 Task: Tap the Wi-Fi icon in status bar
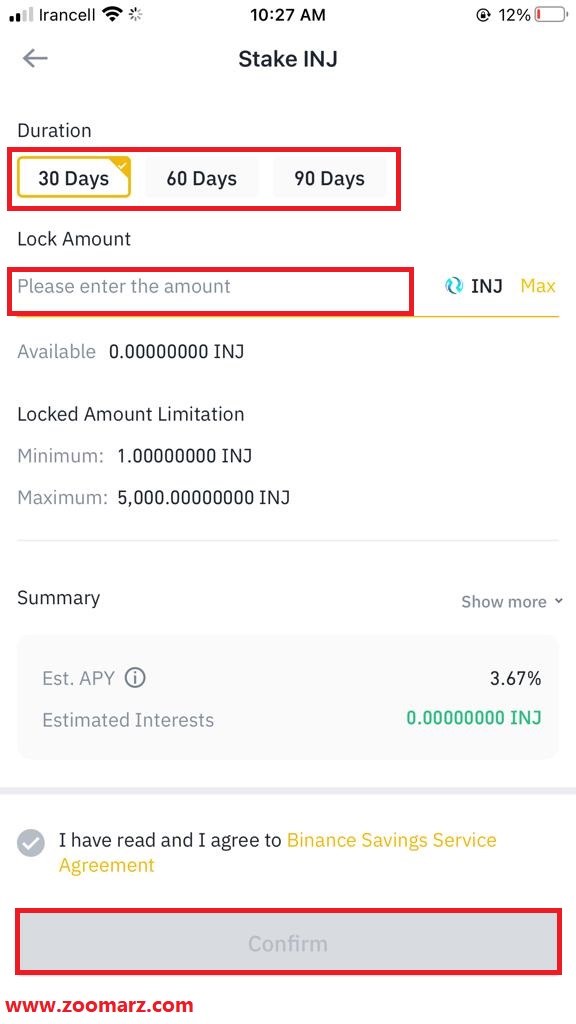click(x=112, y=14)
